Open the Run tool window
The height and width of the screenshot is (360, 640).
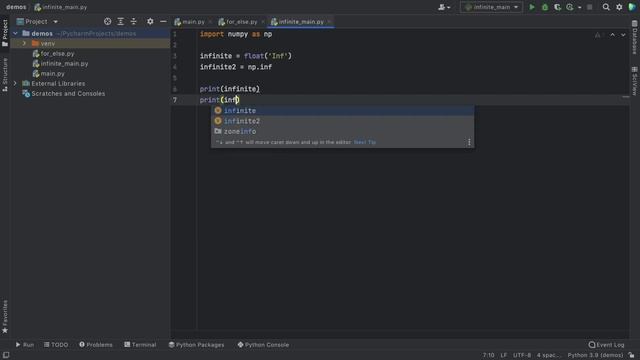click(x=25, y=345)
